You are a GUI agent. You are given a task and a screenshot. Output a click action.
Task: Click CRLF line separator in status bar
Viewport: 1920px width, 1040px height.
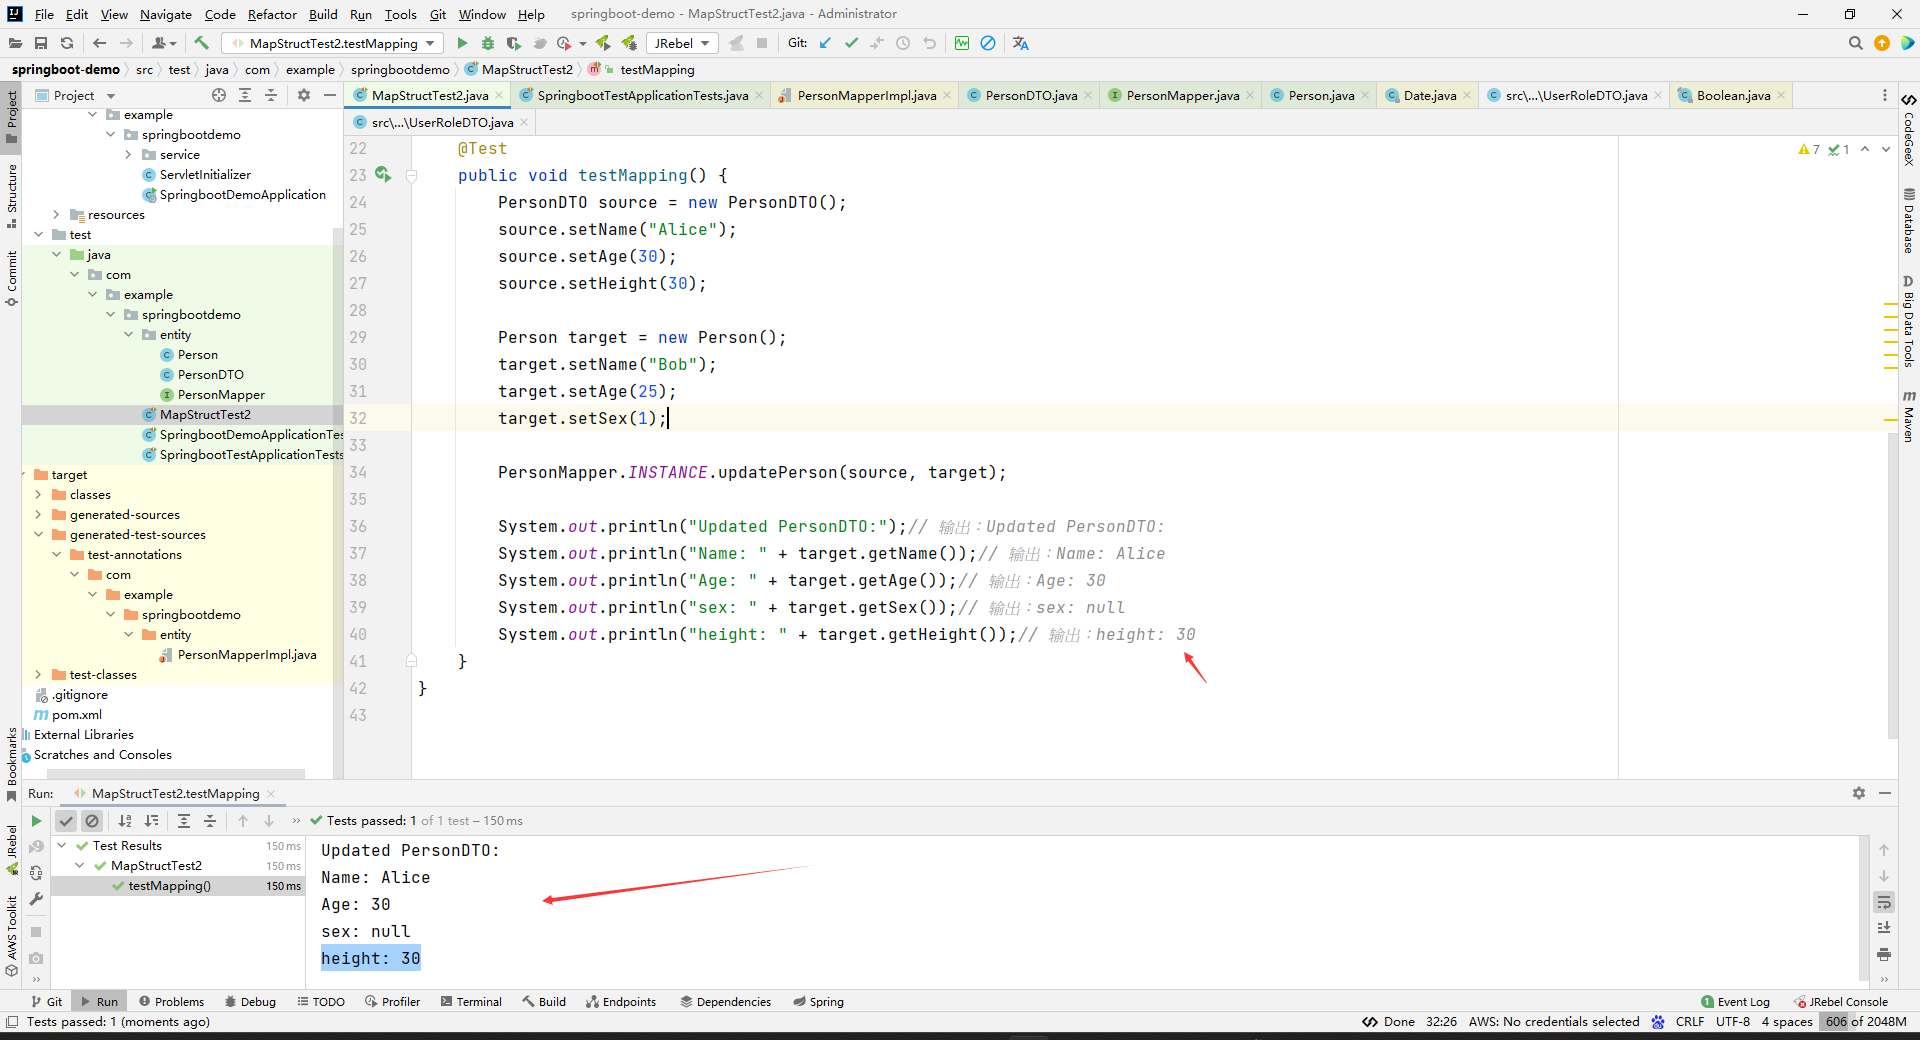[1690, 1022]
